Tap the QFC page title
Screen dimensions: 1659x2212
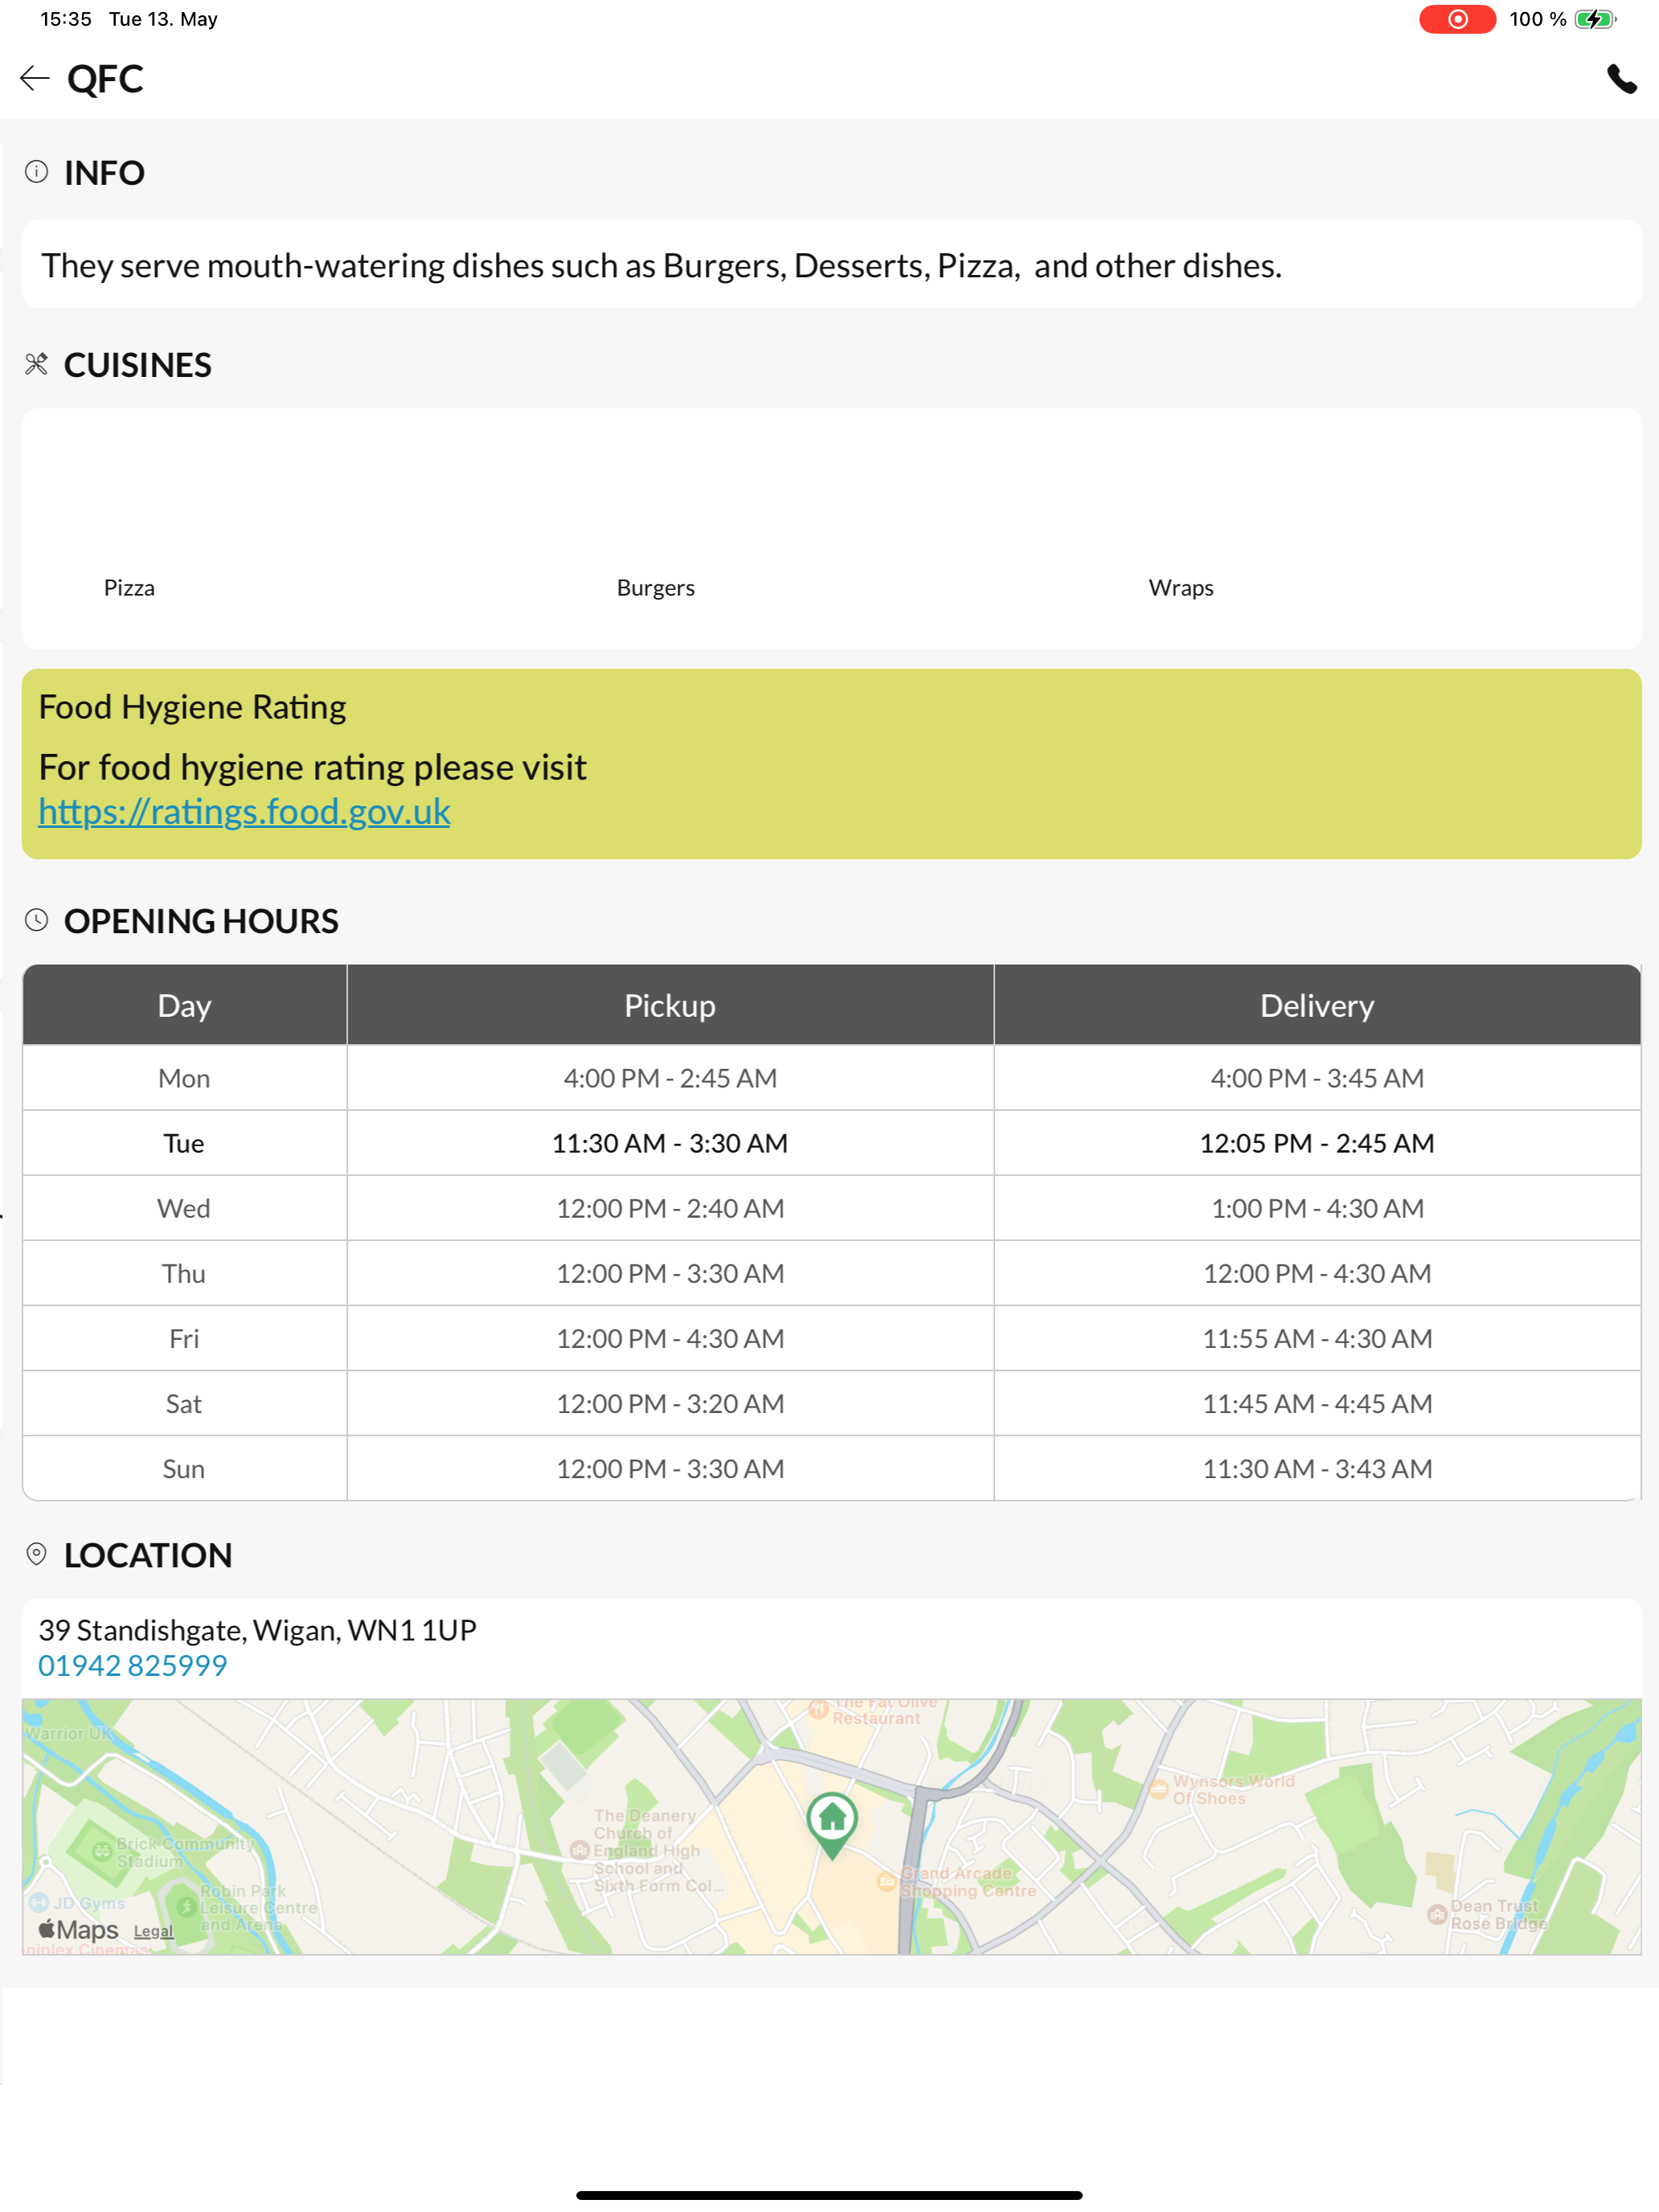[105, 79]
